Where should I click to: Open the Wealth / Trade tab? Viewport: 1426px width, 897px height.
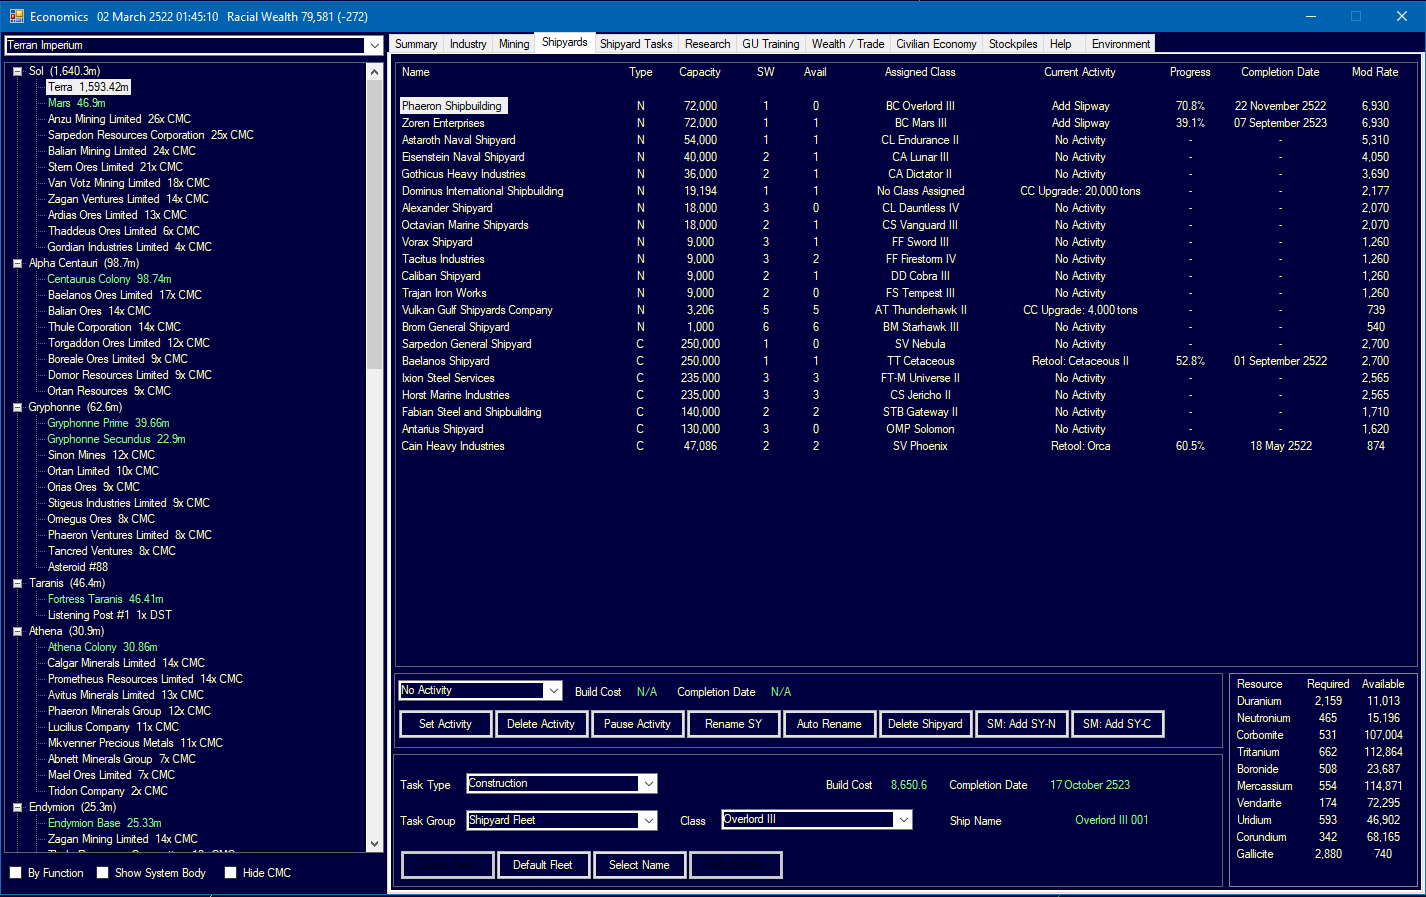pos(848,44)
